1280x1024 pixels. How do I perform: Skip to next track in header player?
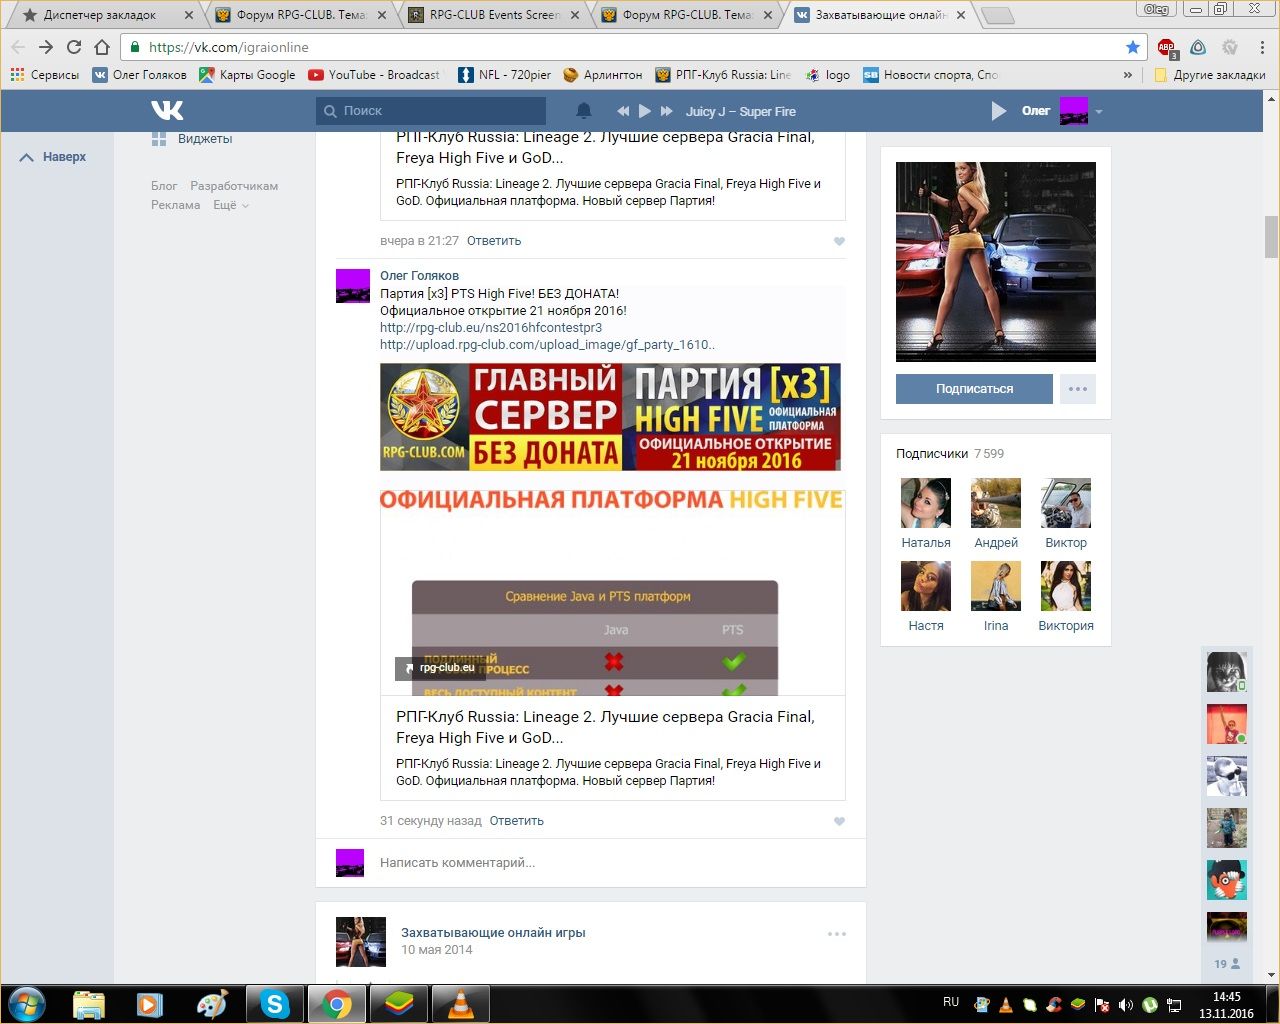click(x=667, y=111)
